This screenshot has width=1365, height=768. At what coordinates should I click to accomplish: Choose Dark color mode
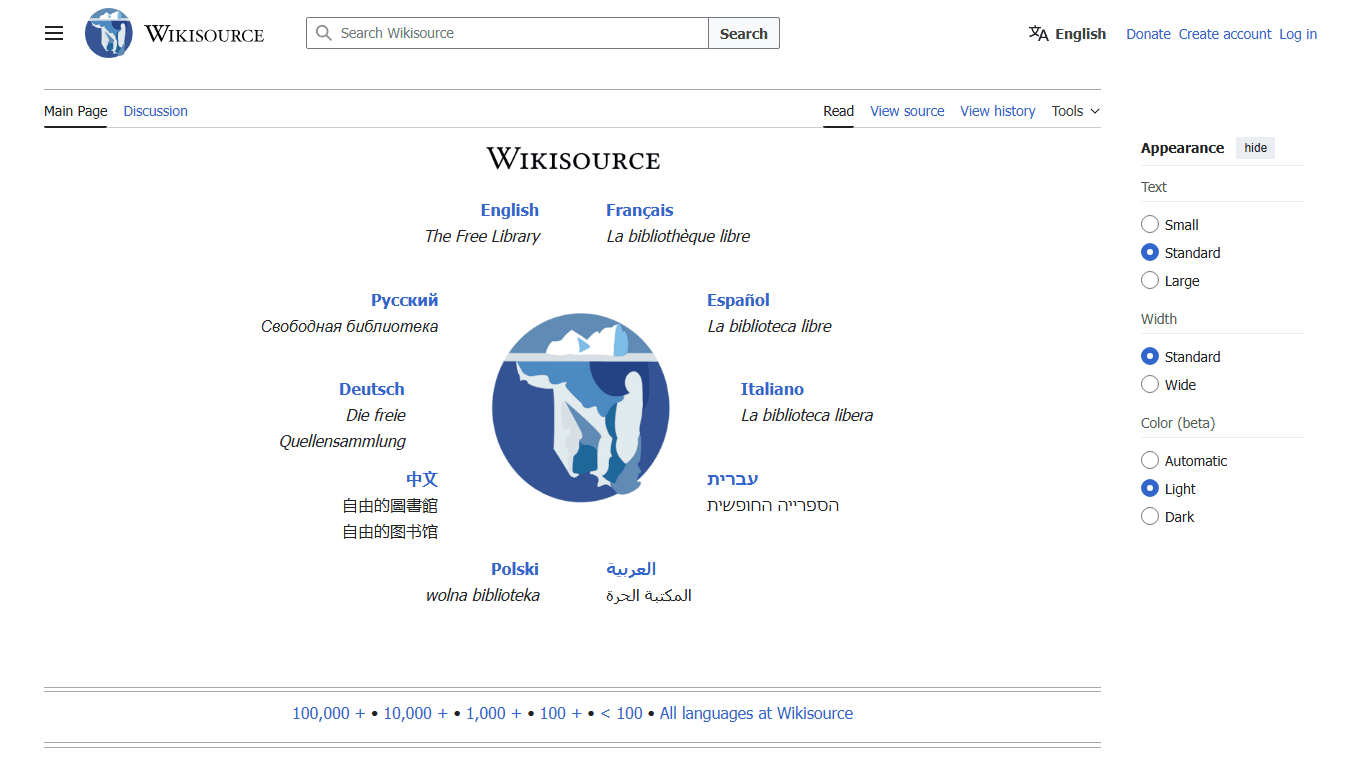(1150, 516)
